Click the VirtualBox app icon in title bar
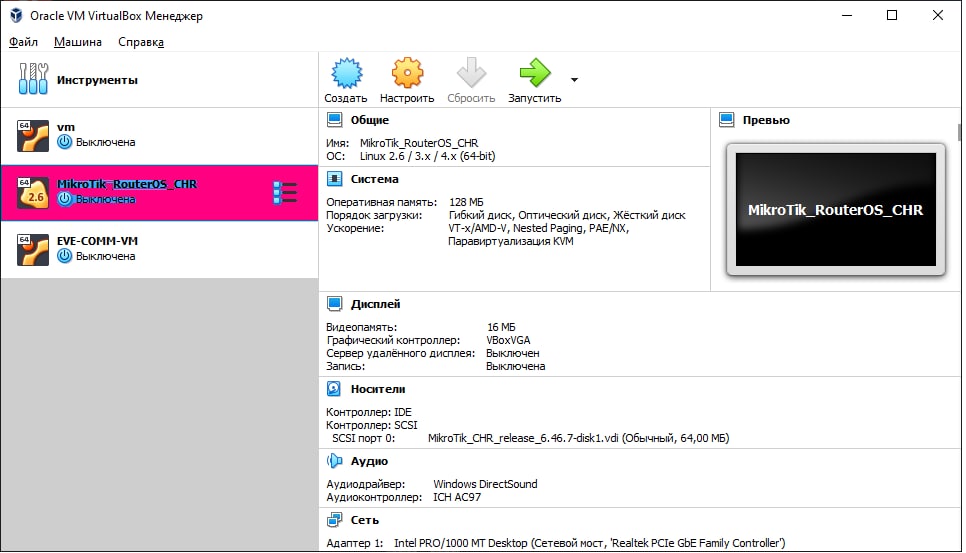 click(x=17, y=15)
